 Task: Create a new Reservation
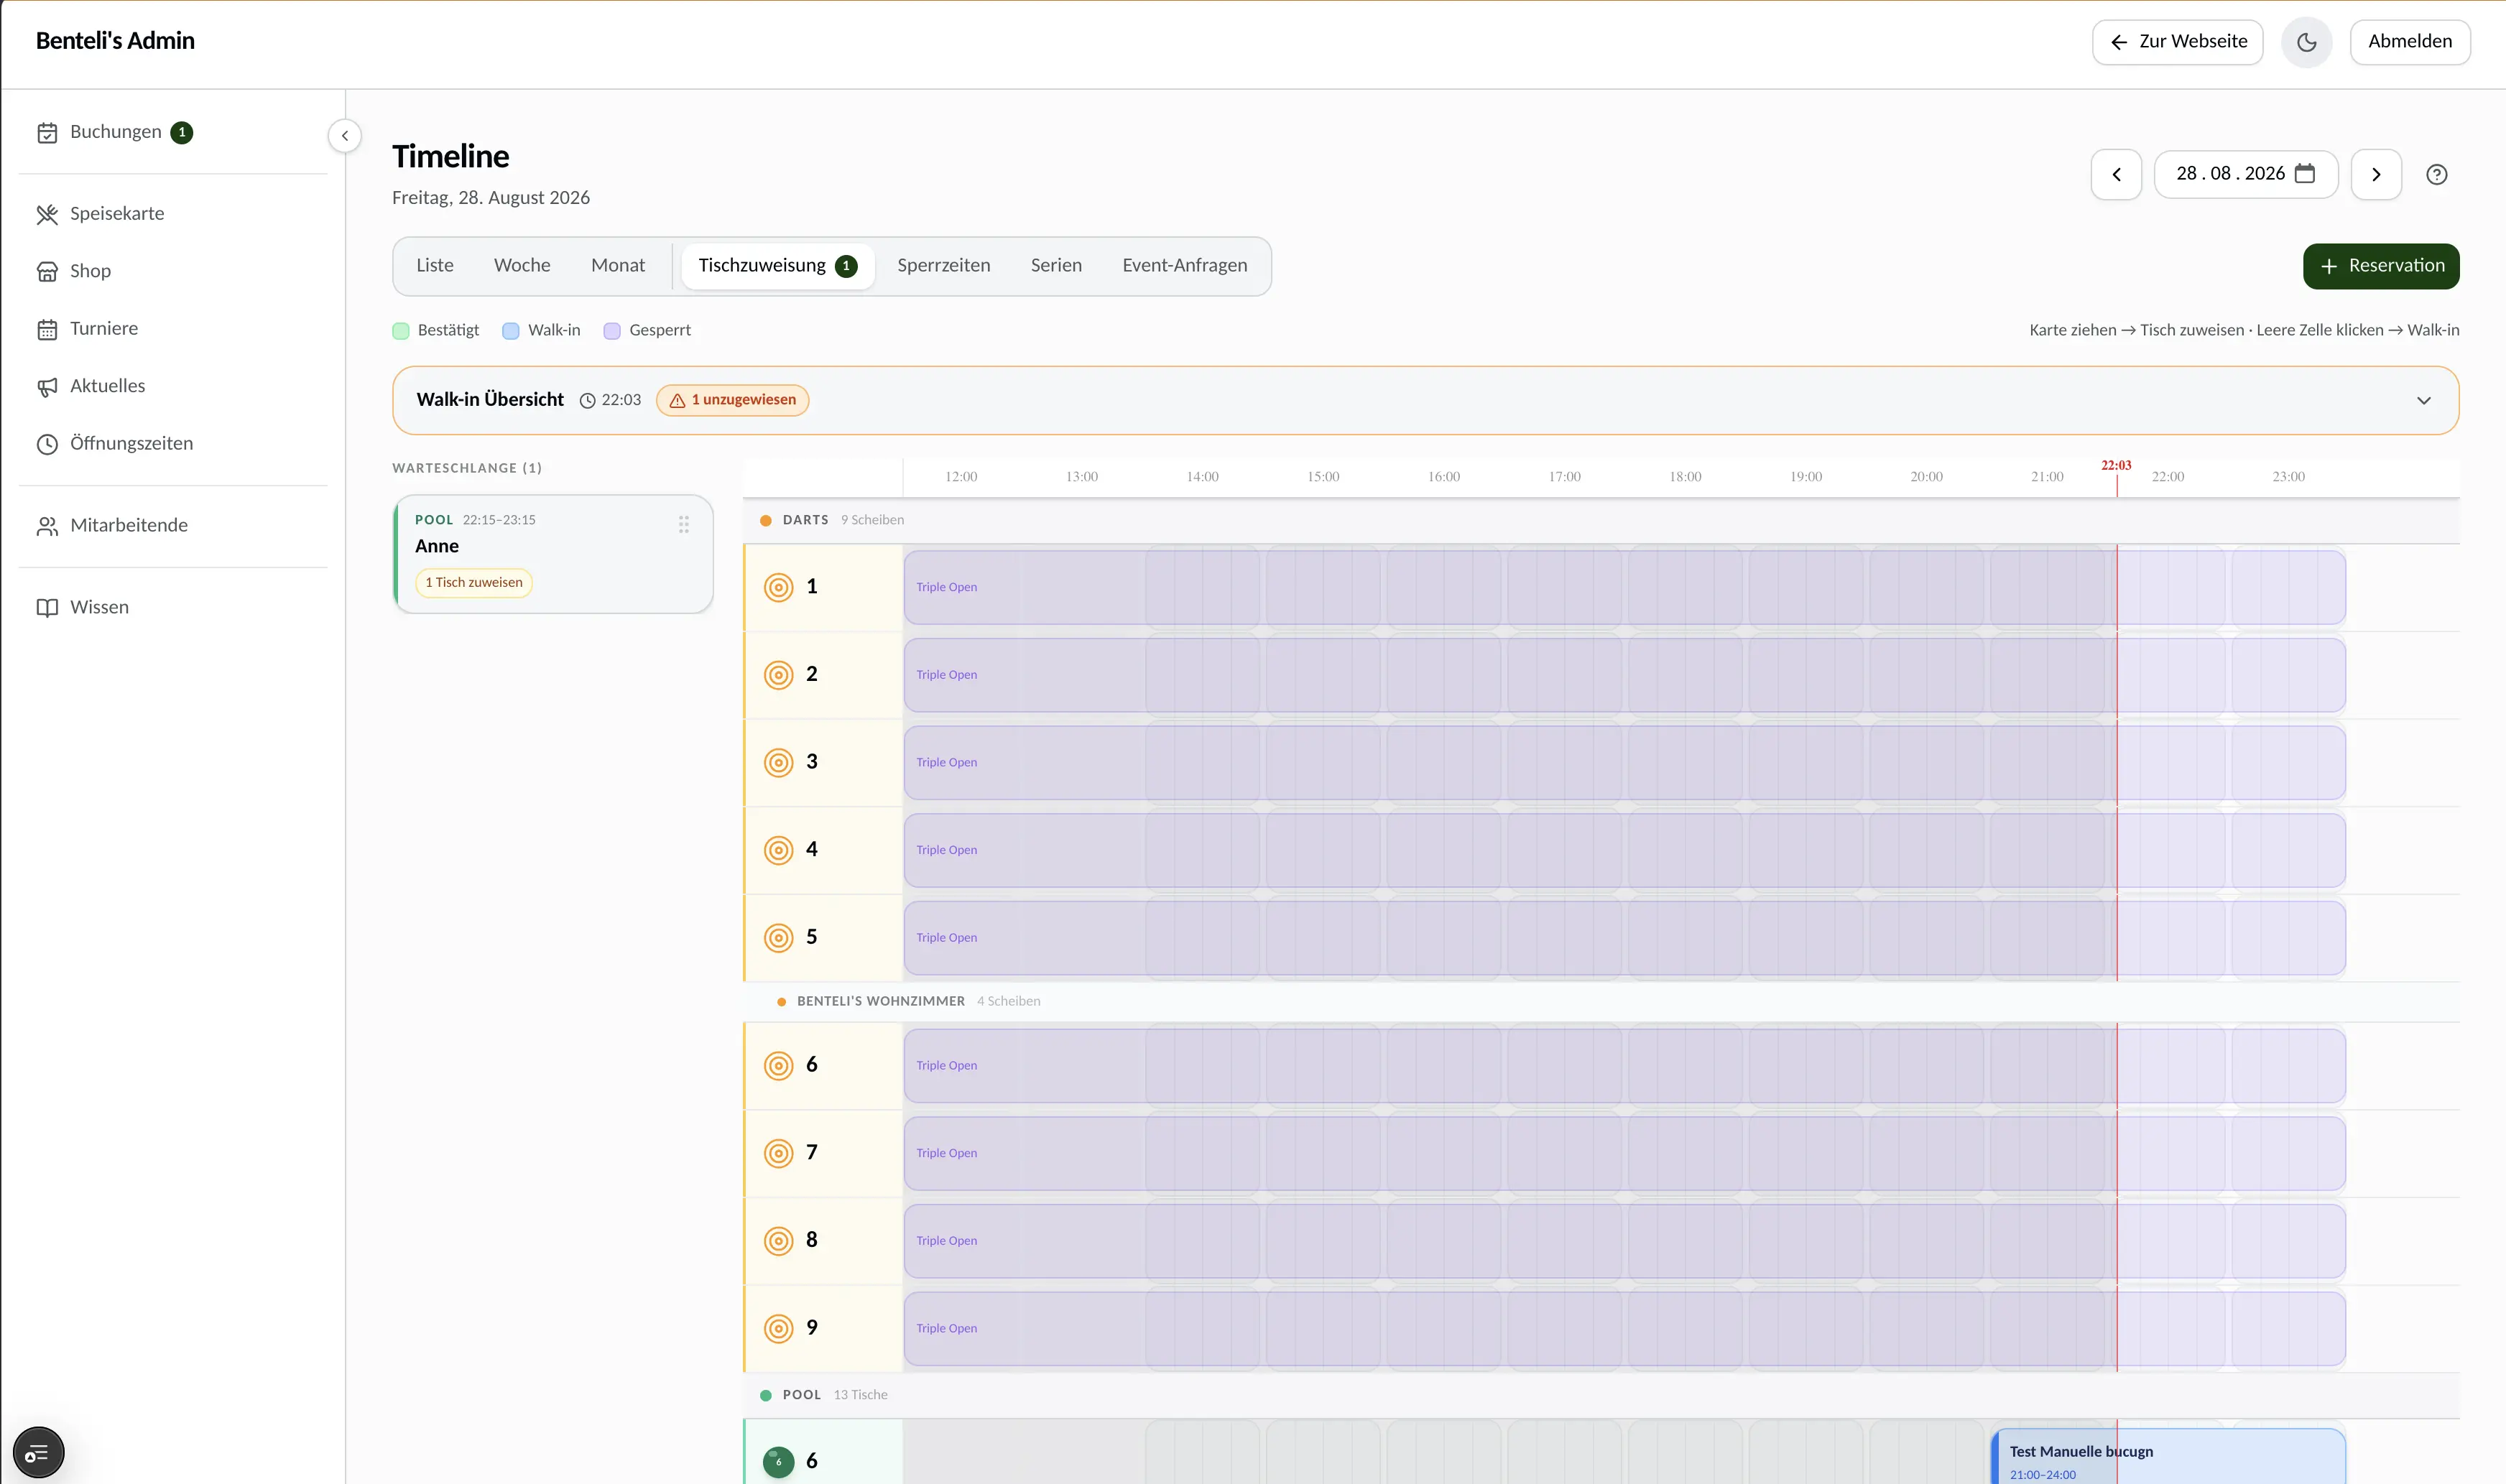point(2380,266)
